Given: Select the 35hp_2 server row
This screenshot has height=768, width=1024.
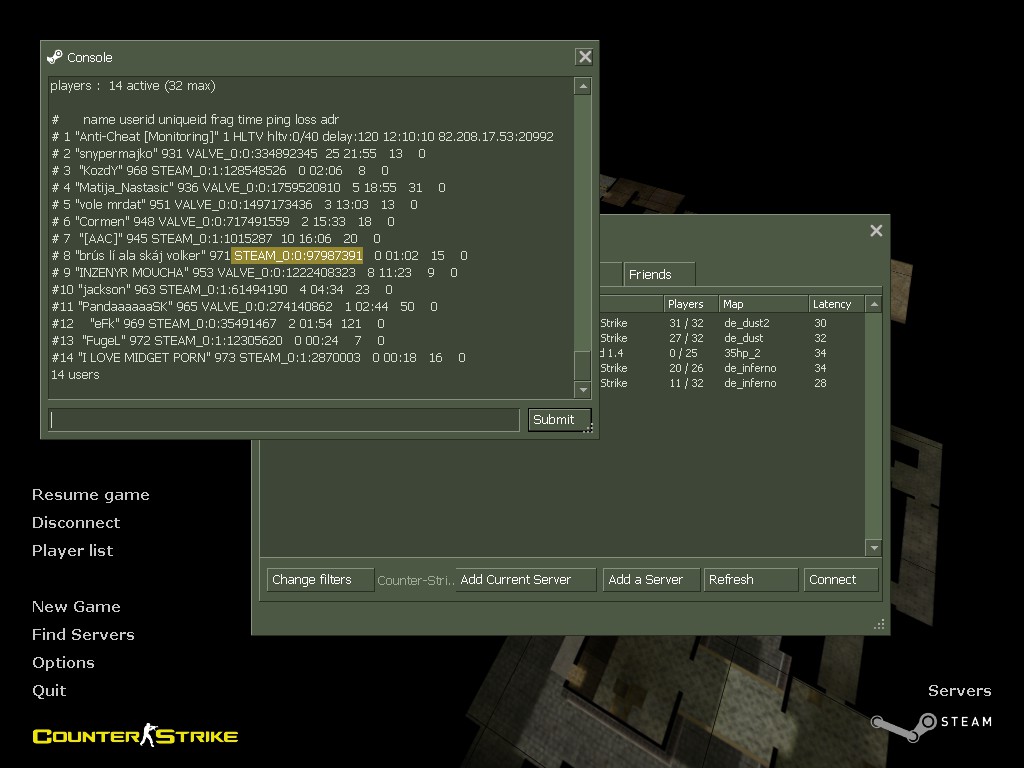Looking at the screenshot, I should coord(732,353).
